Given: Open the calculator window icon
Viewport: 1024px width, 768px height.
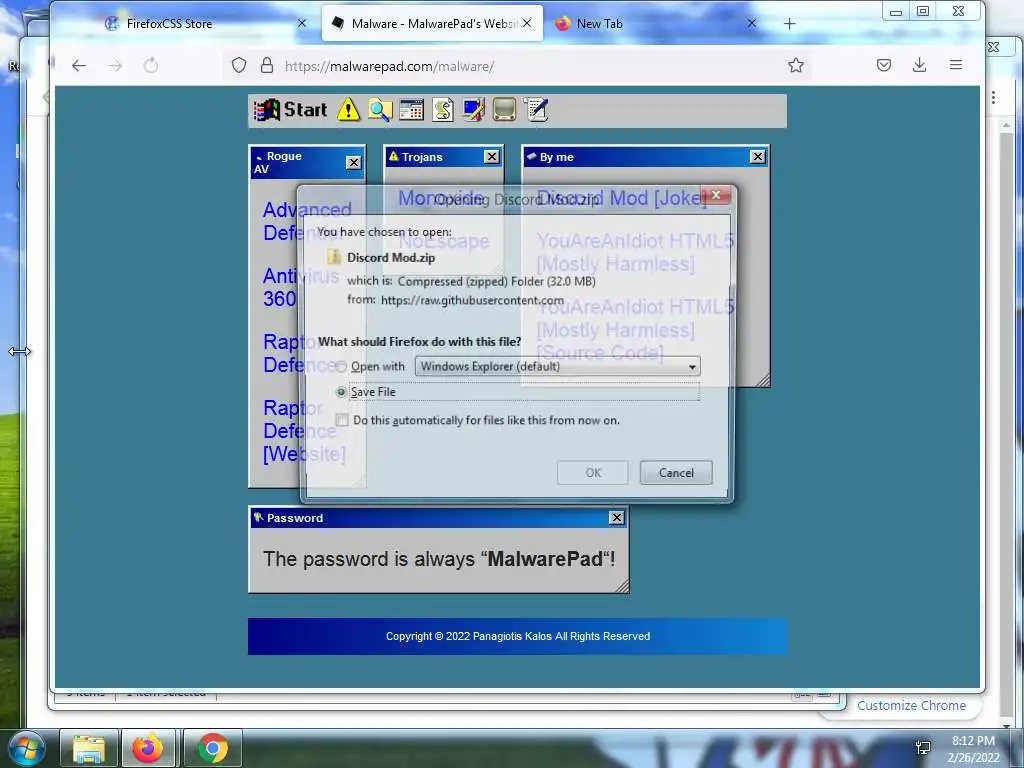Looking at the screenshot, I should click(x=411, y=110).
